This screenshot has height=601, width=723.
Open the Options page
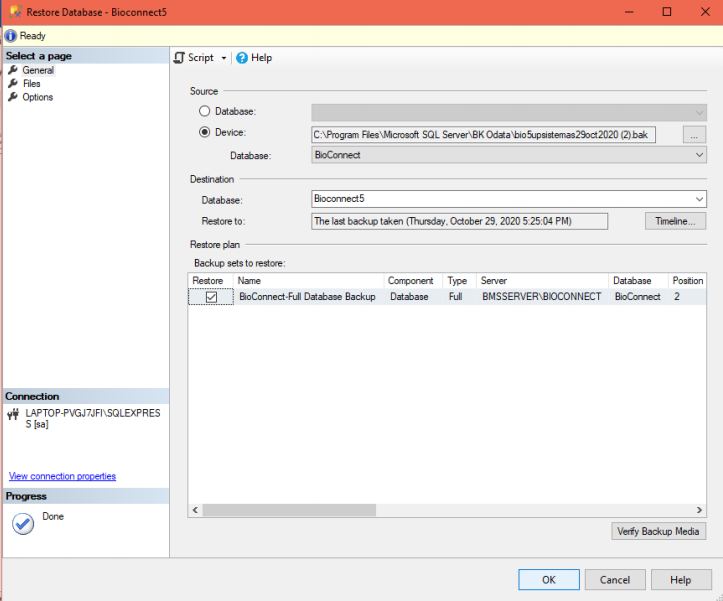[38, 97]
